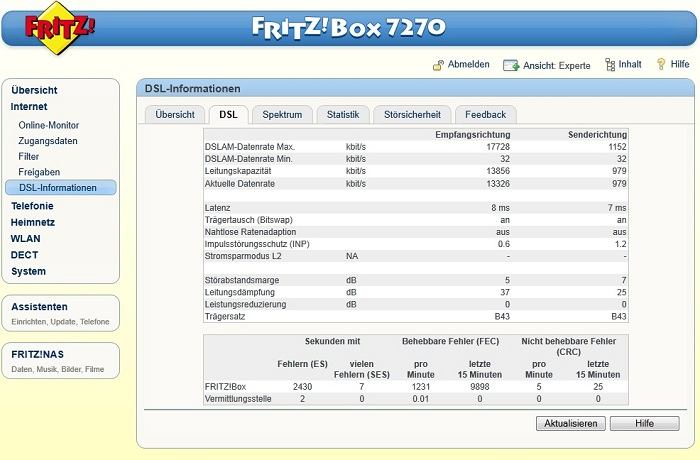Click FRITZ!Box error row label
This screenshot has height=460, width=700.
225,387
